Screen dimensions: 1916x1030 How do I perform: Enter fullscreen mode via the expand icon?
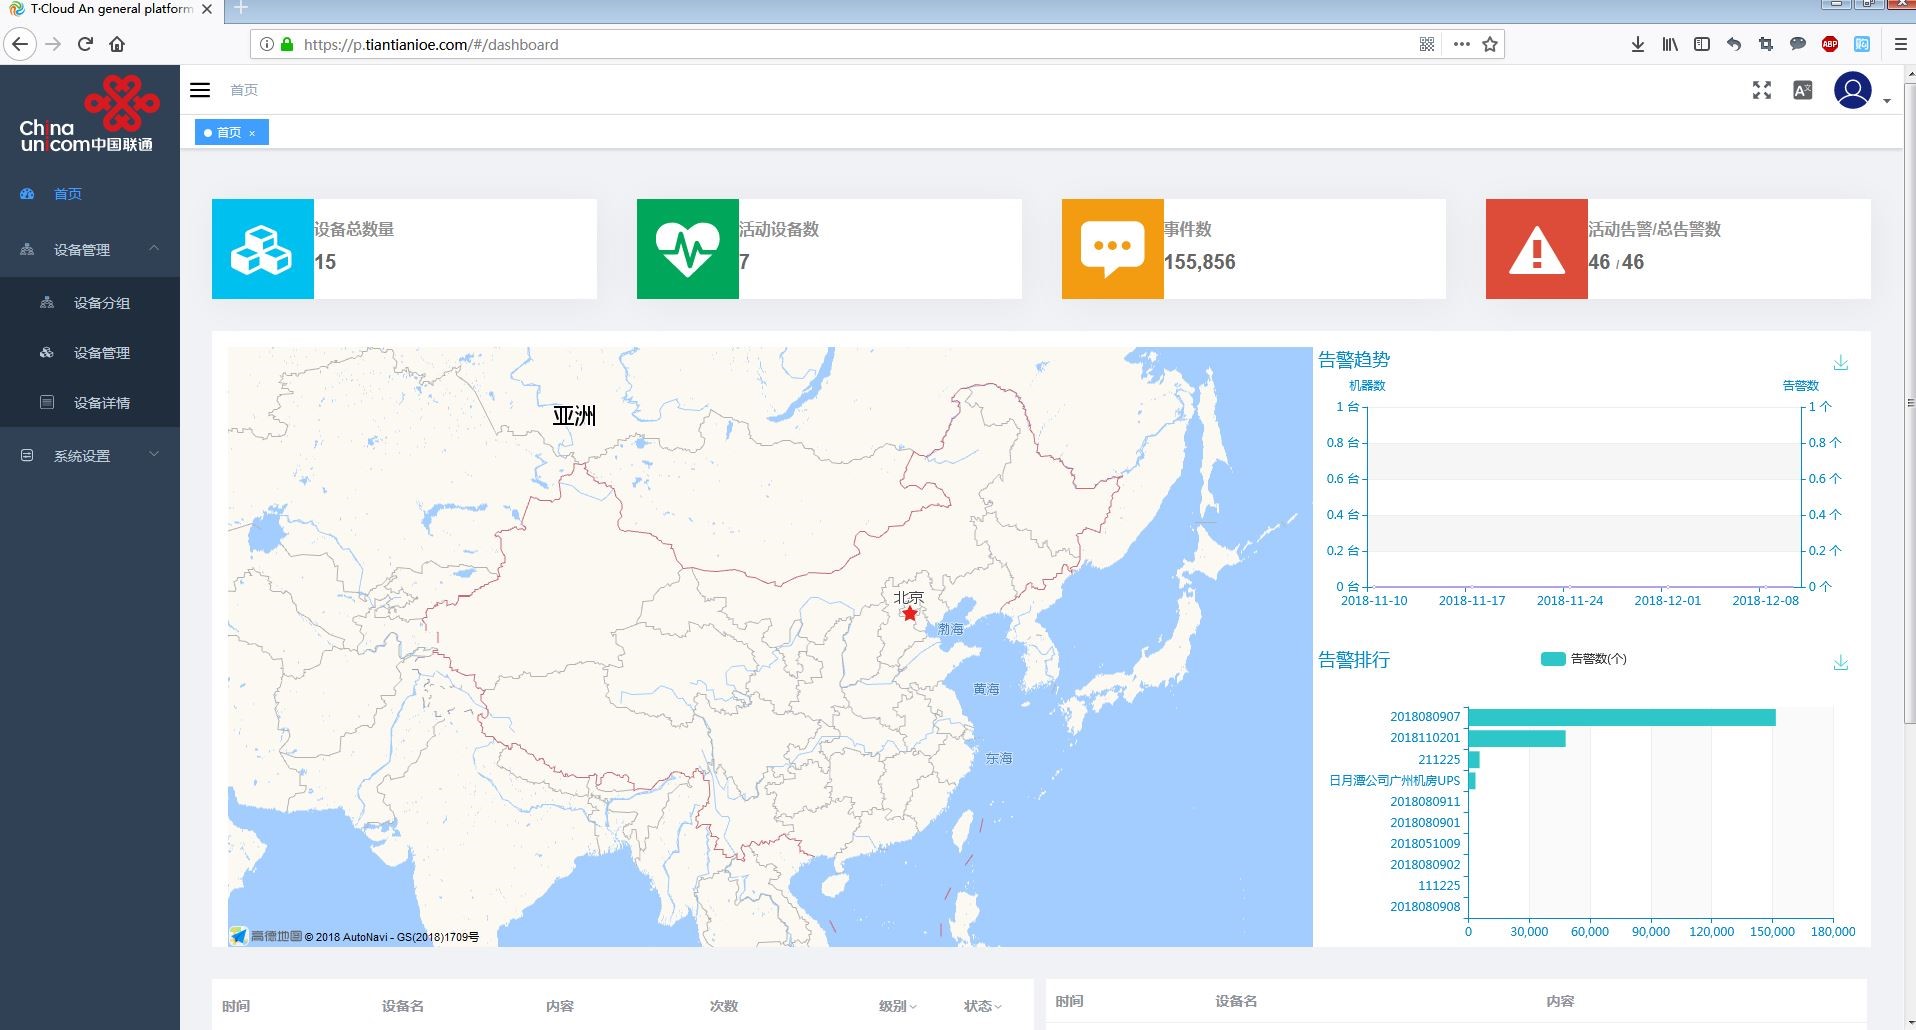pyautogui.click(x=1760, y=90)
